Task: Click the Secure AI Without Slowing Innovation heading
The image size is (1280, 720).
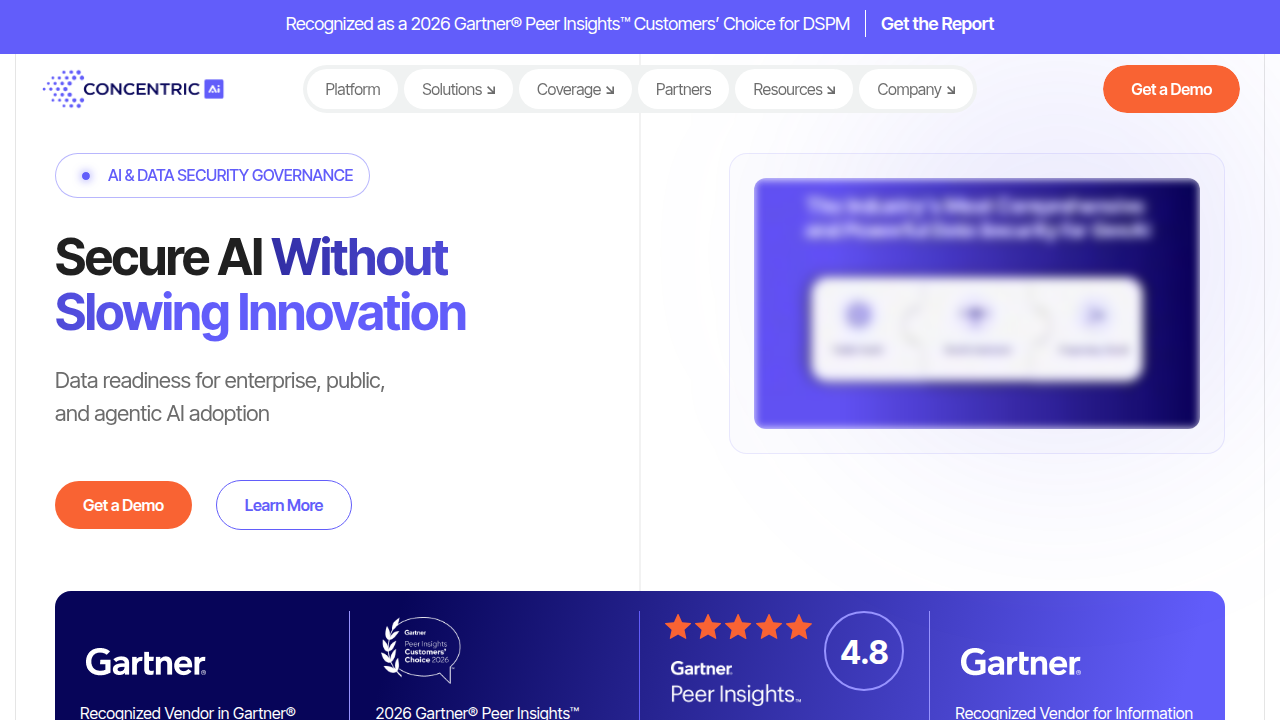Action: click(260, 285)
